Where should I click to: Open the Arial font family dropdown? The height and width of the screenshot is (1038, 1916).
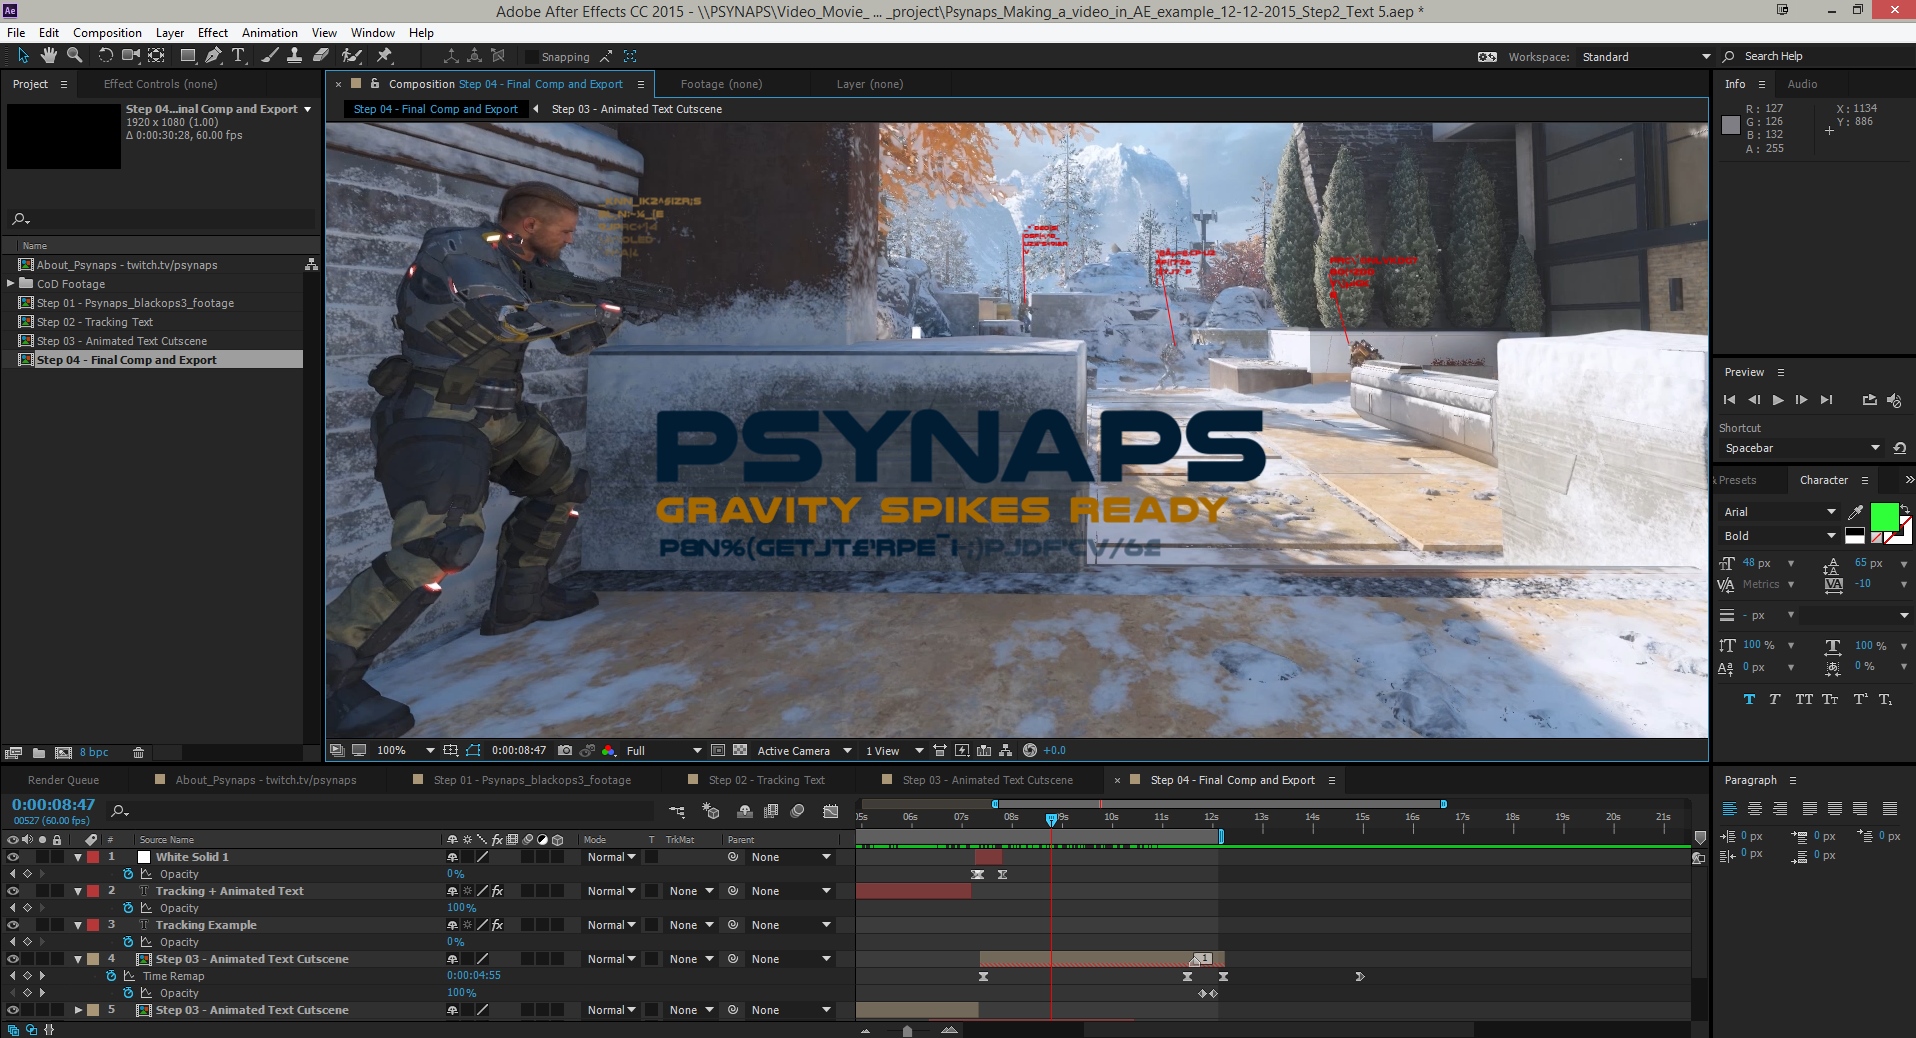(x=1779, y=512)
